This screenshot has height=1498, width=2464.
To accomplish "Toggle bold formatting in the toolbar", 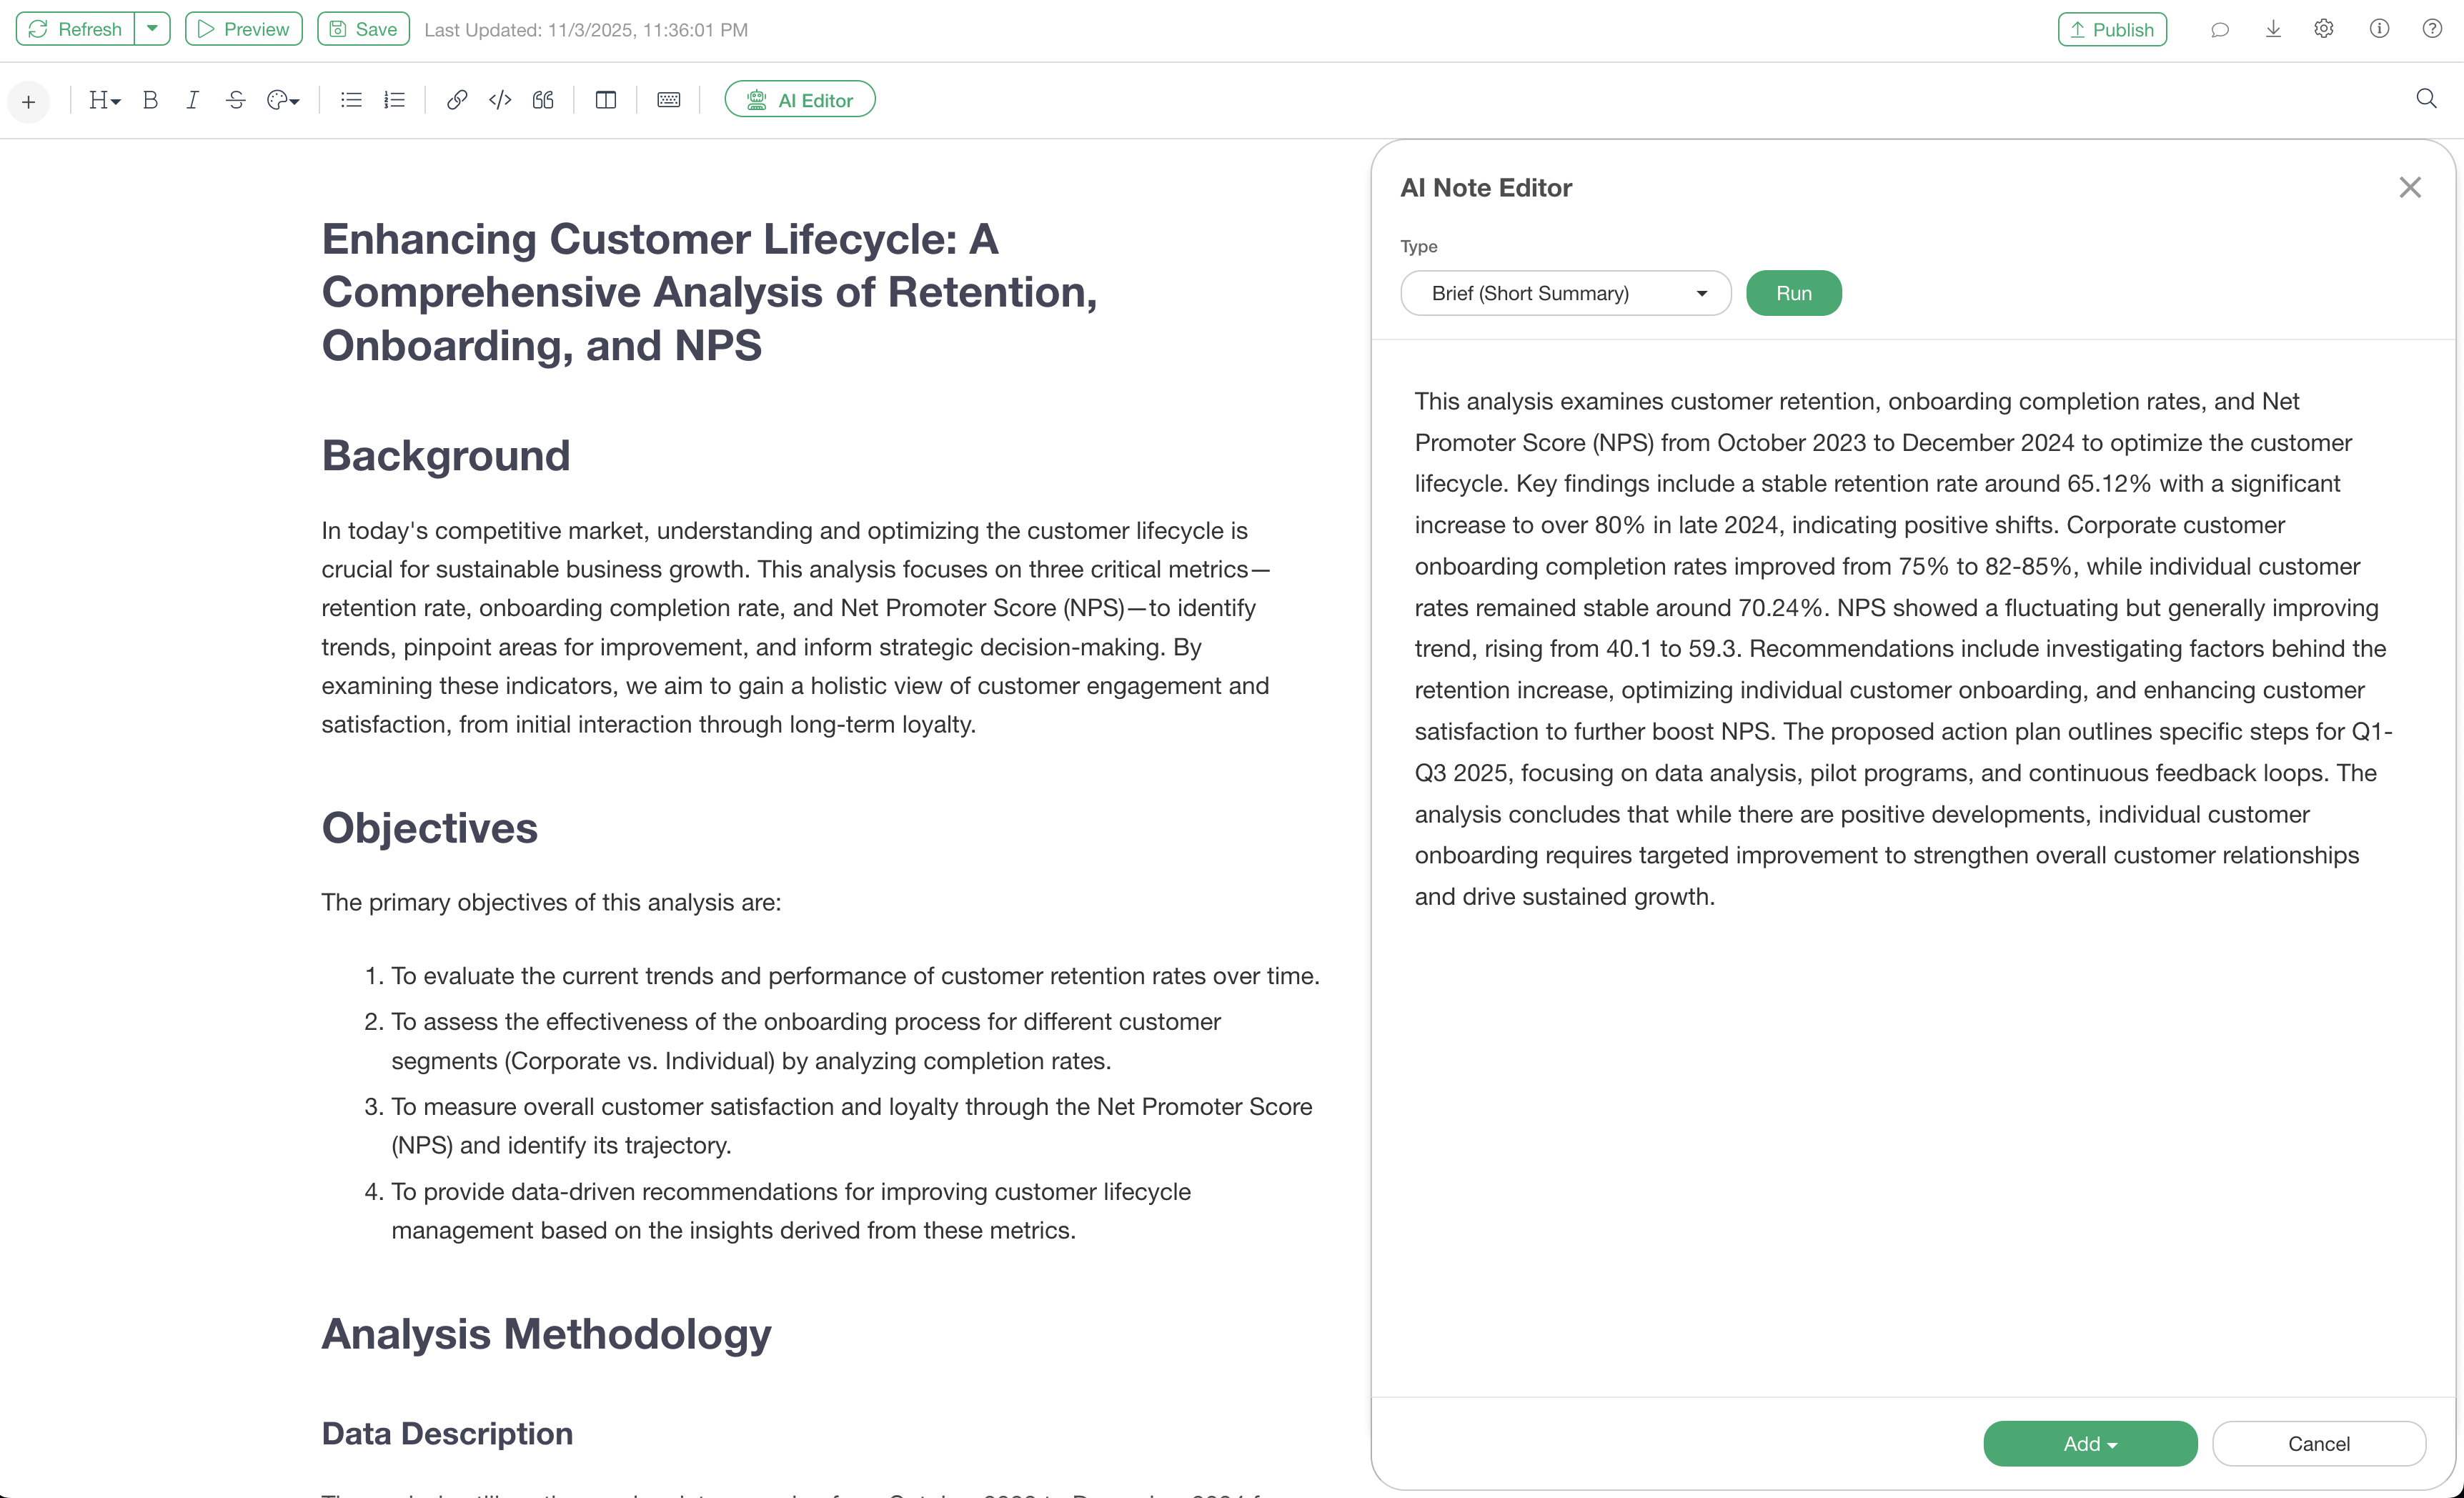I will coord(150,100).
